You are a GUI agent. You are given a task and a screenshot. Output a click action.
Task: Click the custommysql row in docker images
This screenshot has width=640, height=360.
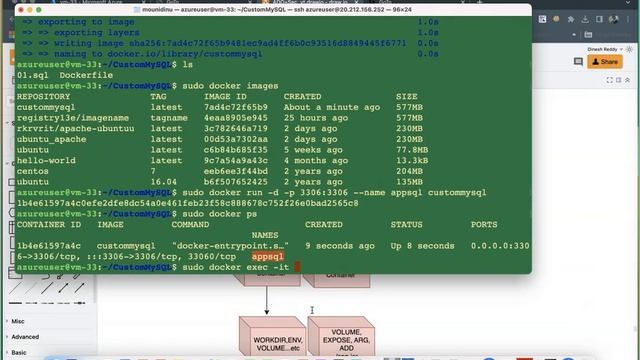[220, 107]
